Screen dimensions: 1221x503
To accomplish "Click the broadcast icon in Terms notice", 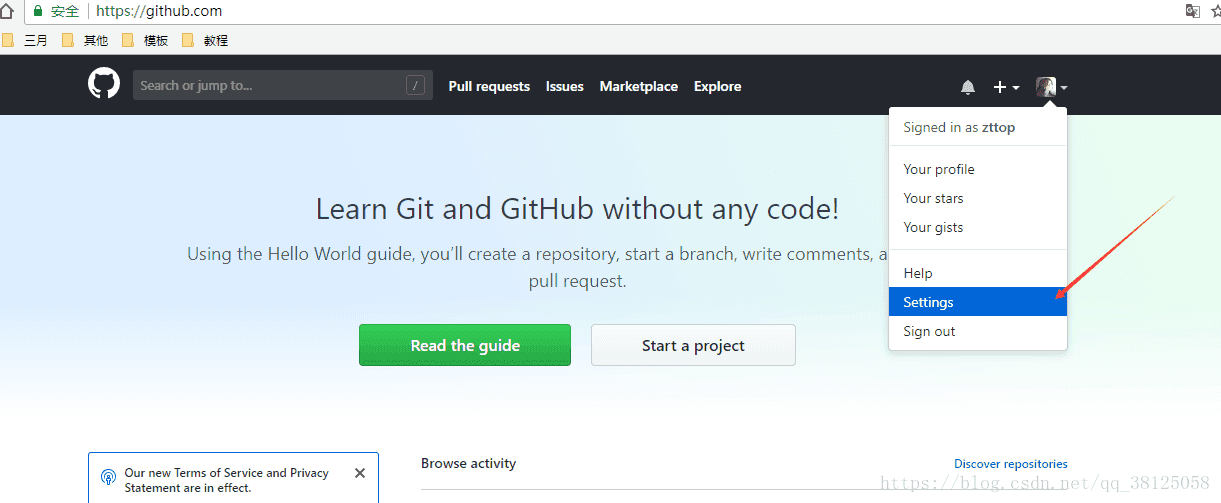I will coord(108,479).
